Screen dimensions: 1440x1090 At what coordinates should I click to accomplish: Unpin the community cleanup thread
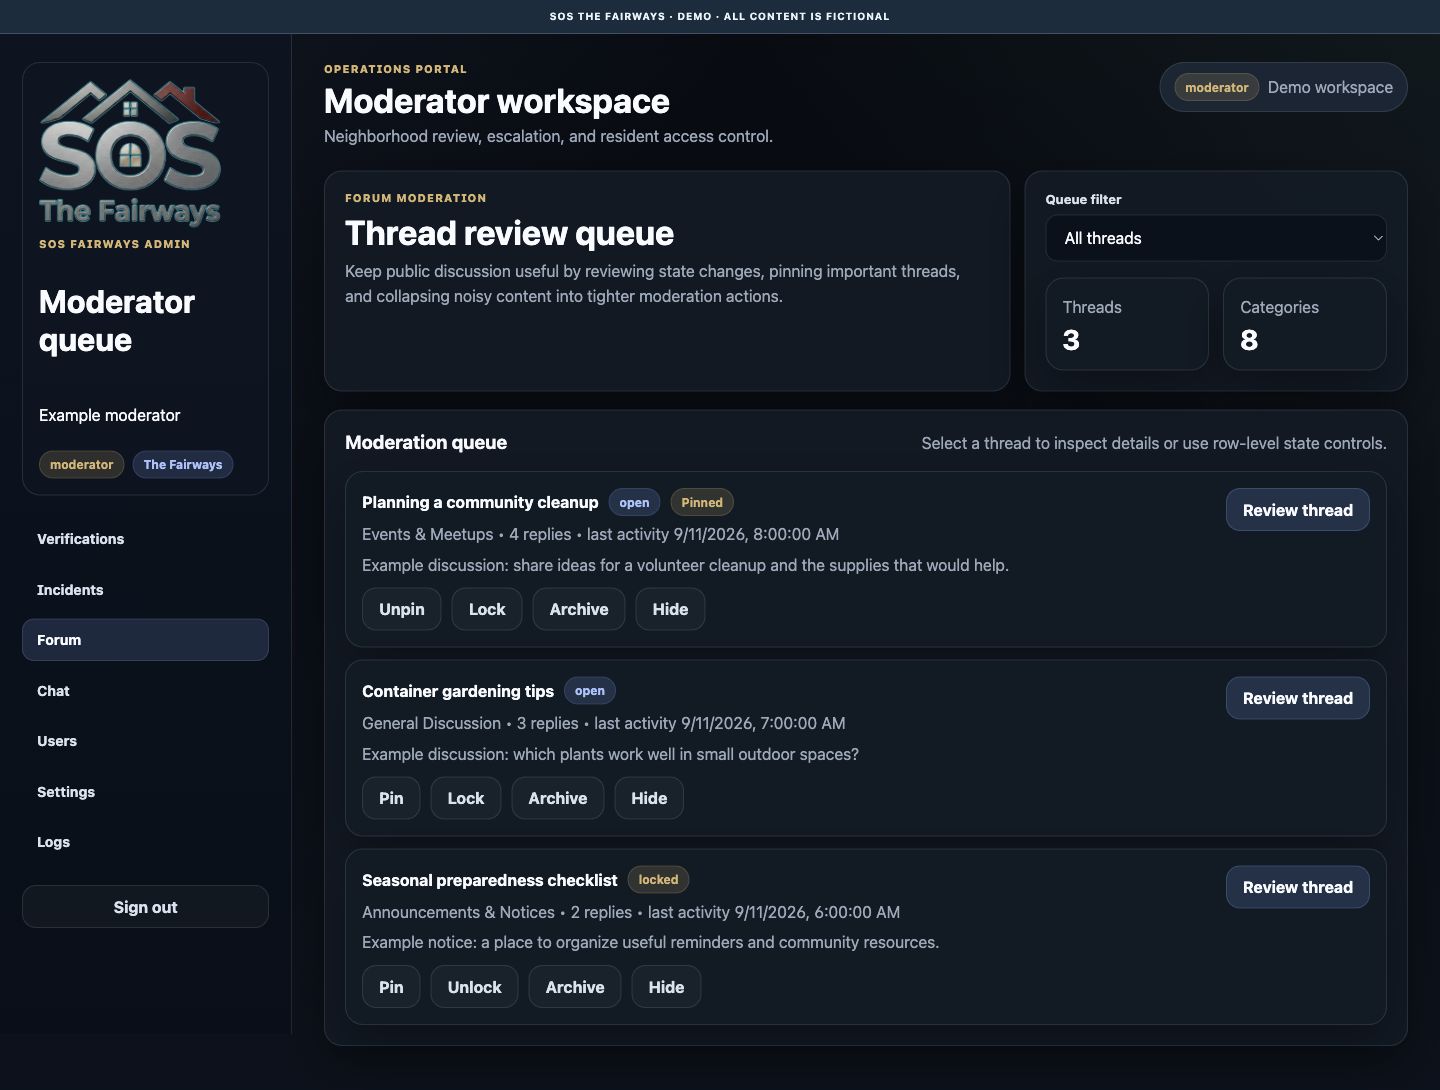401,609
